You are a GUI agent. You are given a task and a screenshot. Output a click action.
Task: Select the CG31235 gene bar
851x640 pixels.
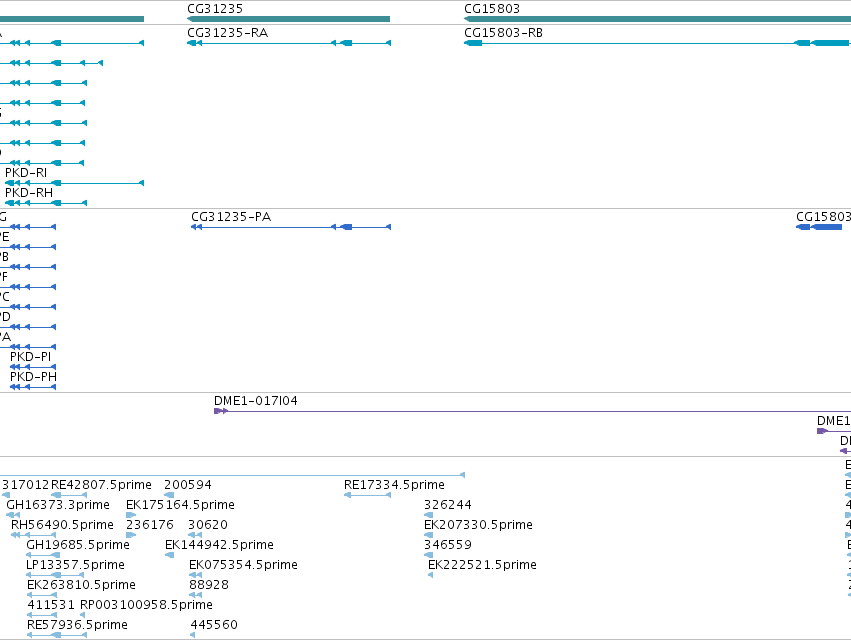pos(288,19)
